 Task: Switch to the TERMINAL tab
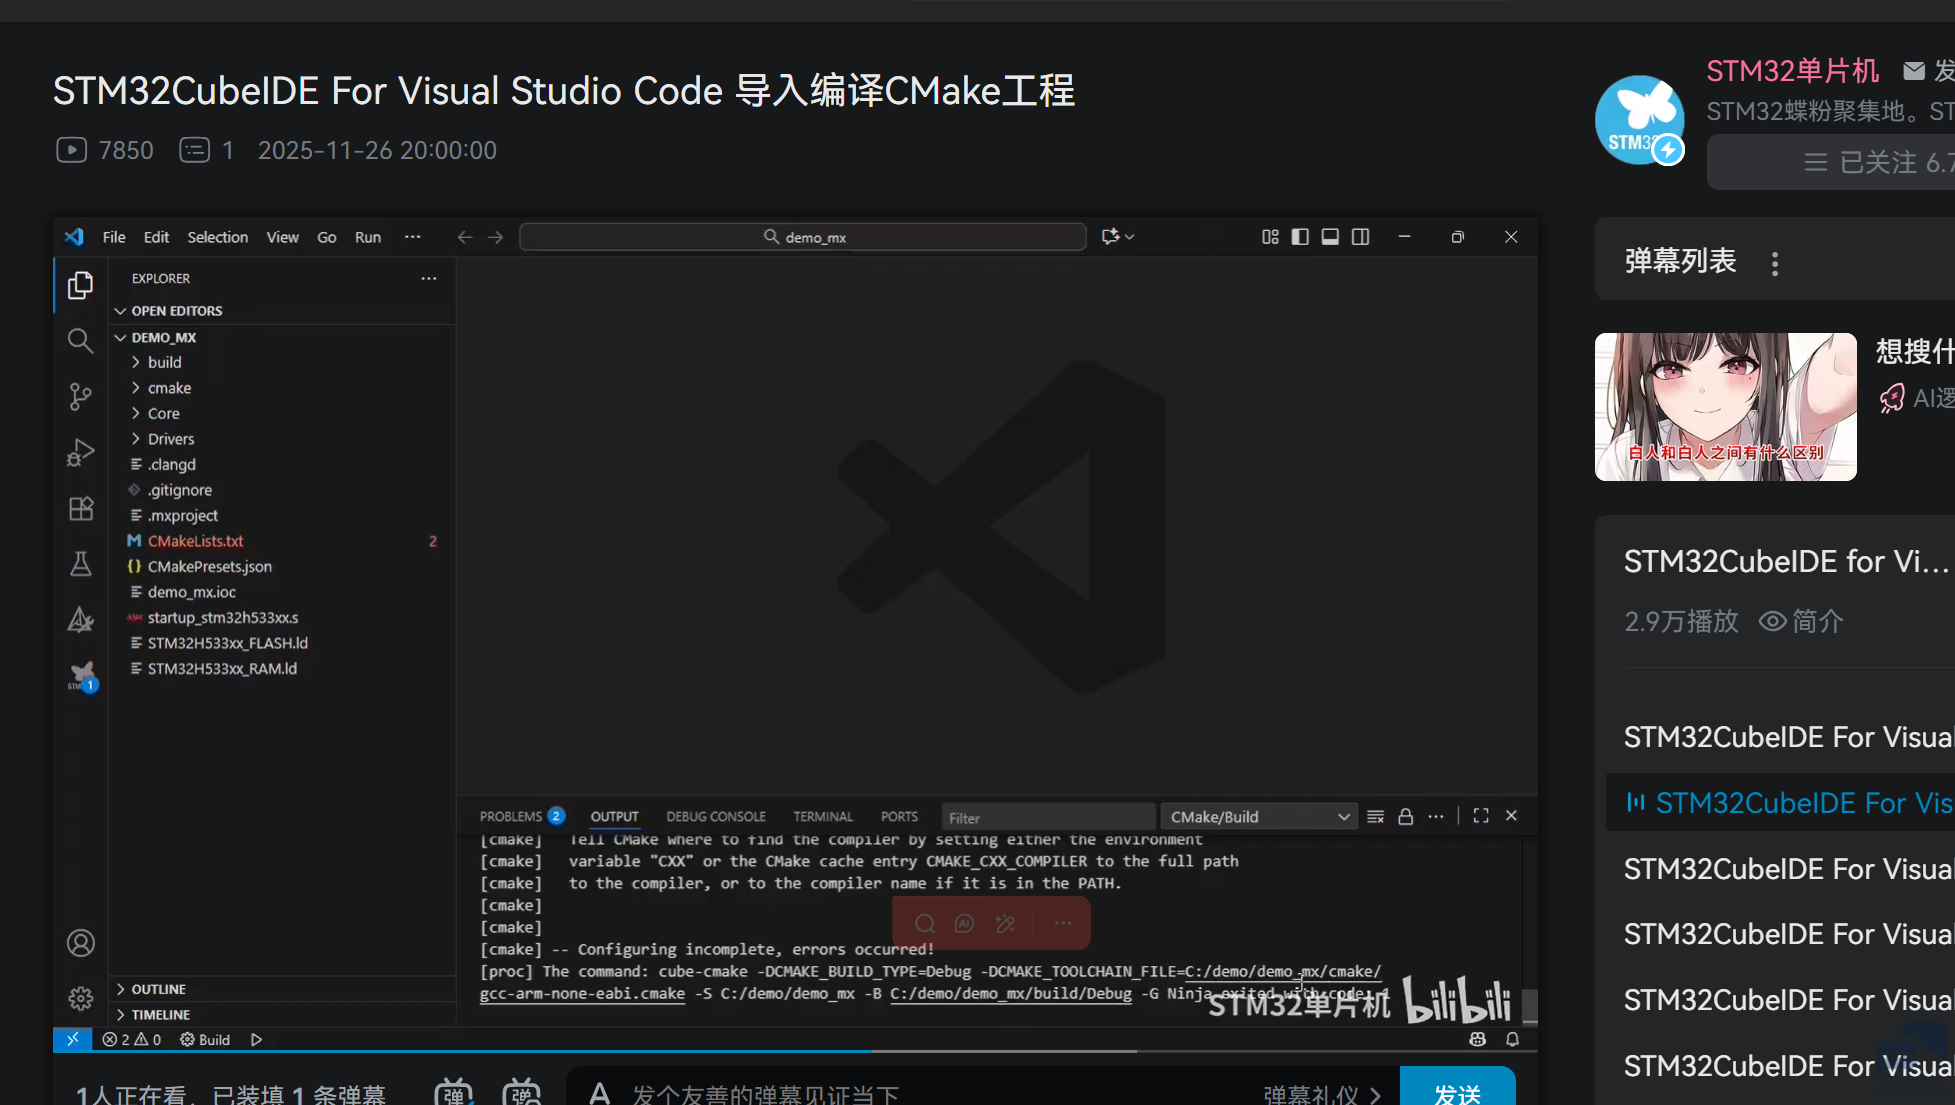click(823, 816)
